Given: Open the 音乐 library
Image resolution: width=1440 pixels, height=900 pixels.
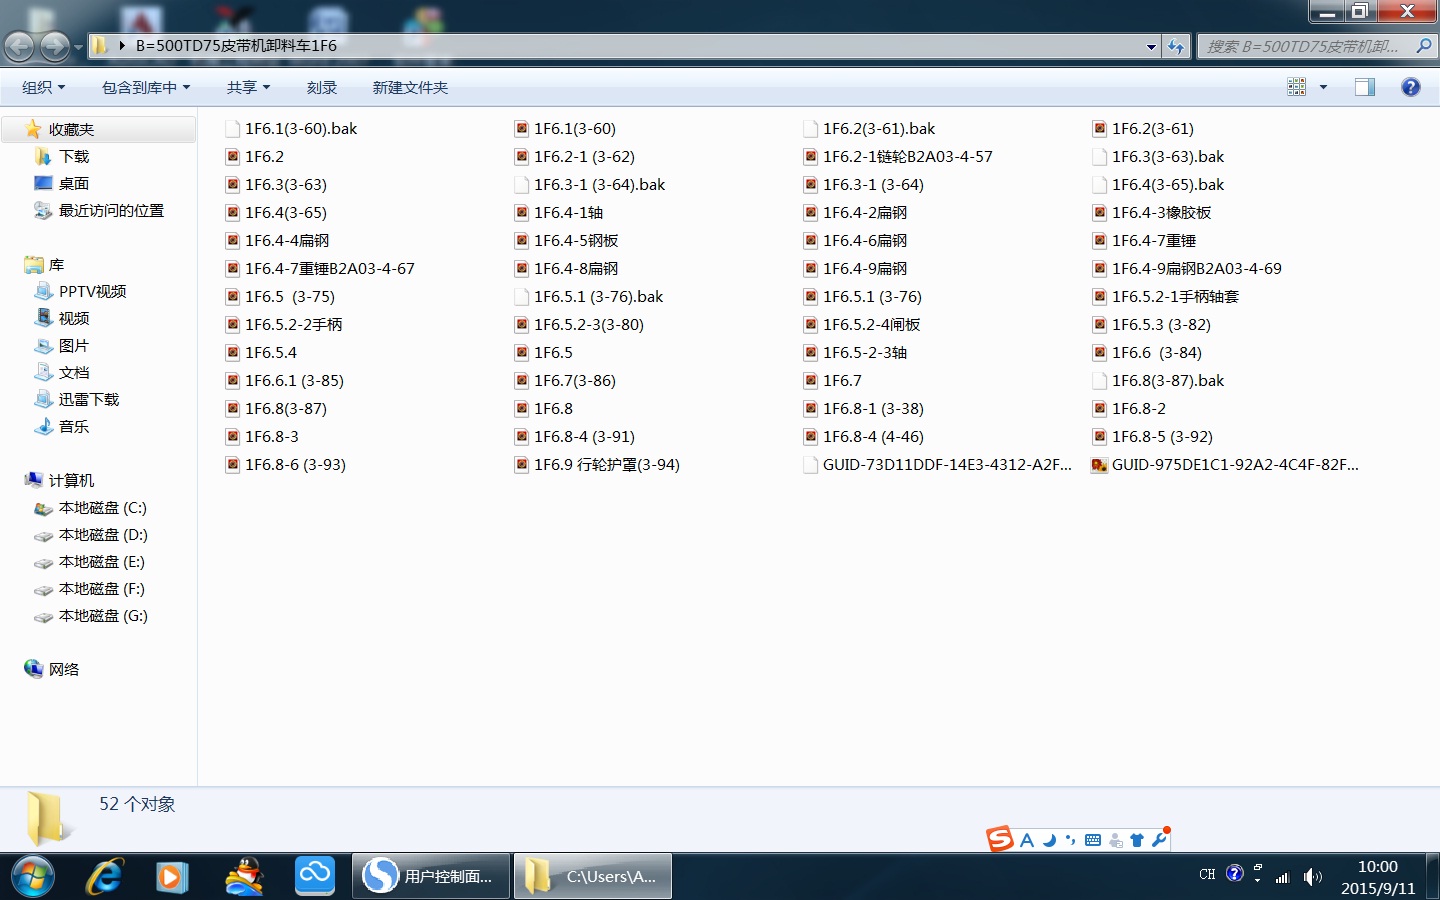Looking at the screenshot, I should [x=74, y=426].
